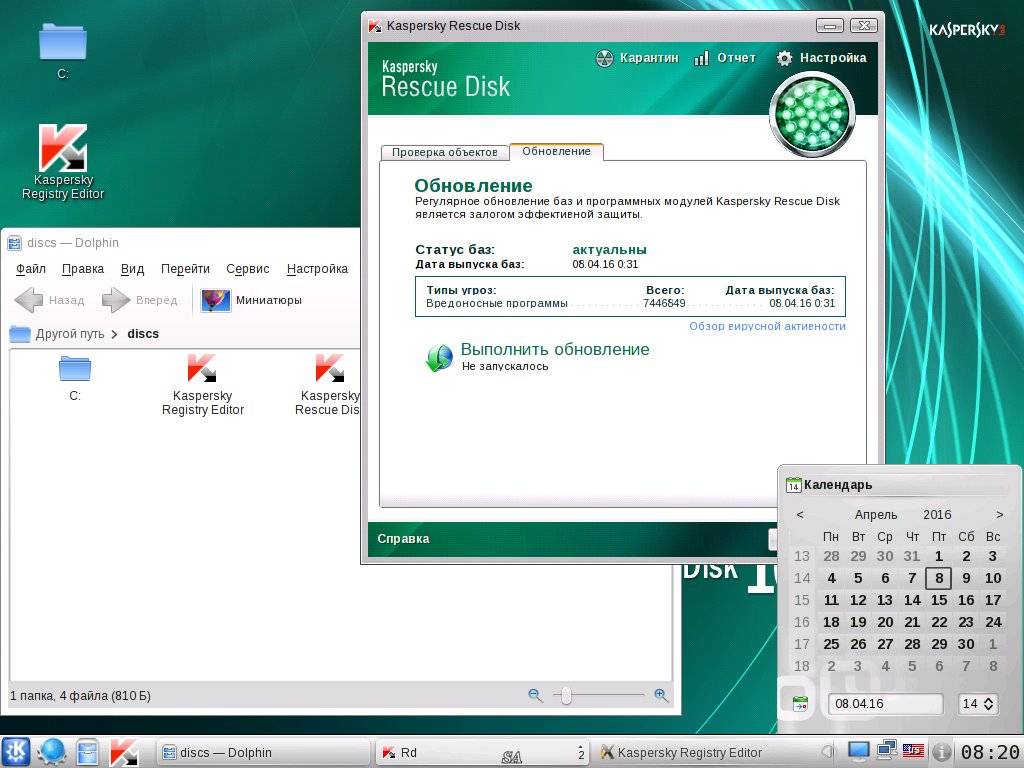Select April 1 in the calendar
The width and height of the screenshot is (1024, 768).
(939, 556)
